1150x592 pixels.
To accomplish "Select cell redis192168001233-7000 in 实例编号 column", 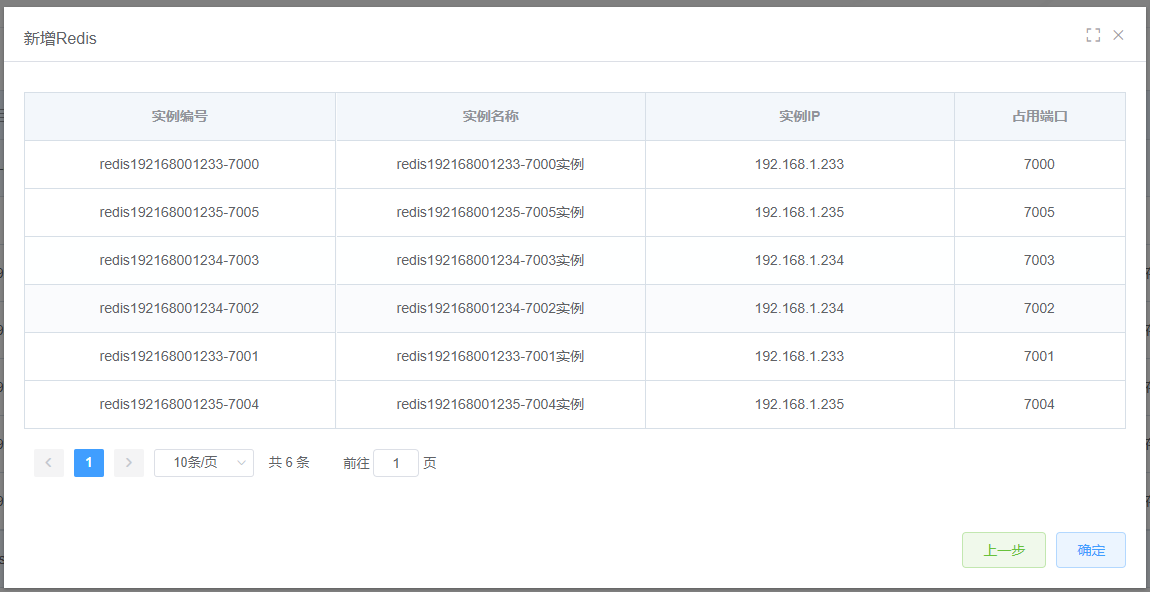I will tap(180, 164).
